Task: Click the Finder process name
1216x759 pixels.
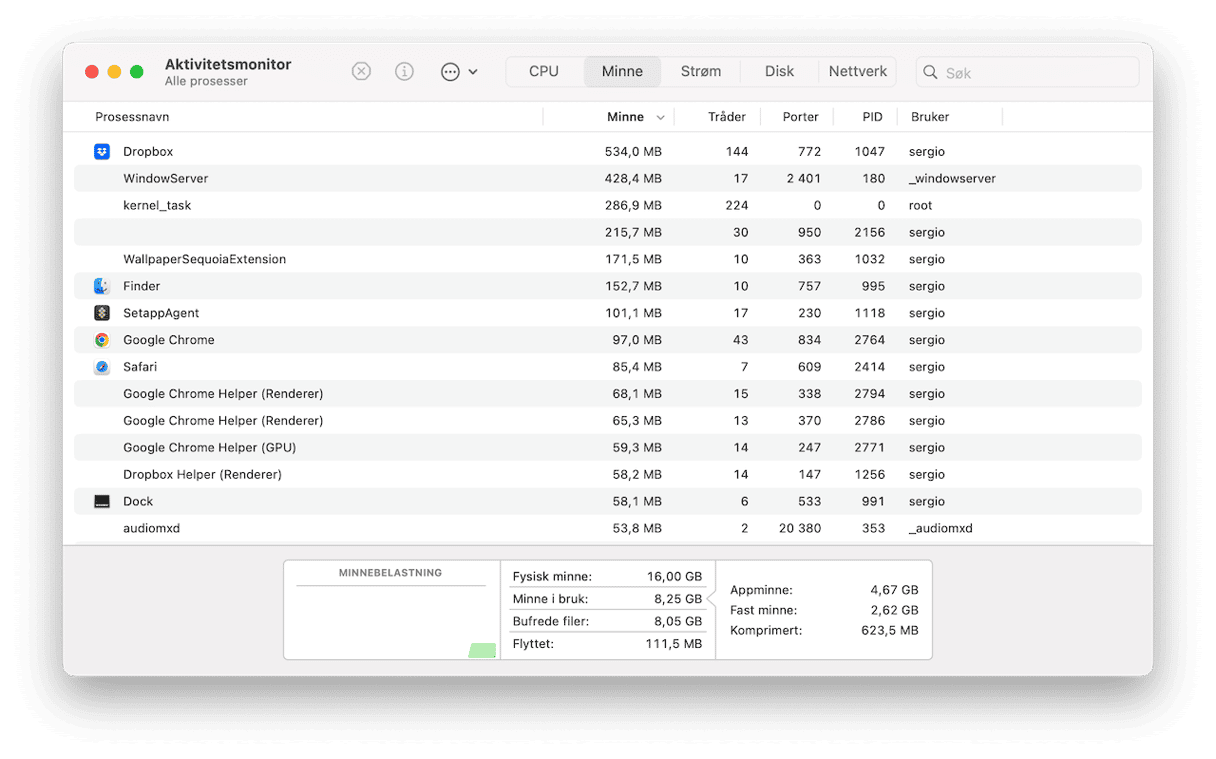Action: (x=142, y=286)
